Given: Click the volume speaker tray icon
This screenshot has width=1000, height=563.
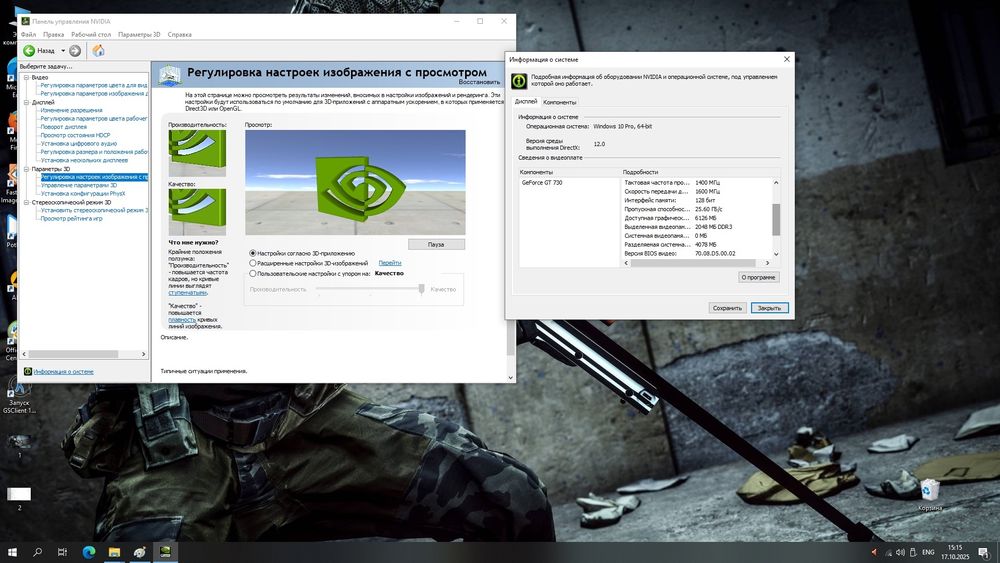Looking at the screenshot, I should click(900, 552).
